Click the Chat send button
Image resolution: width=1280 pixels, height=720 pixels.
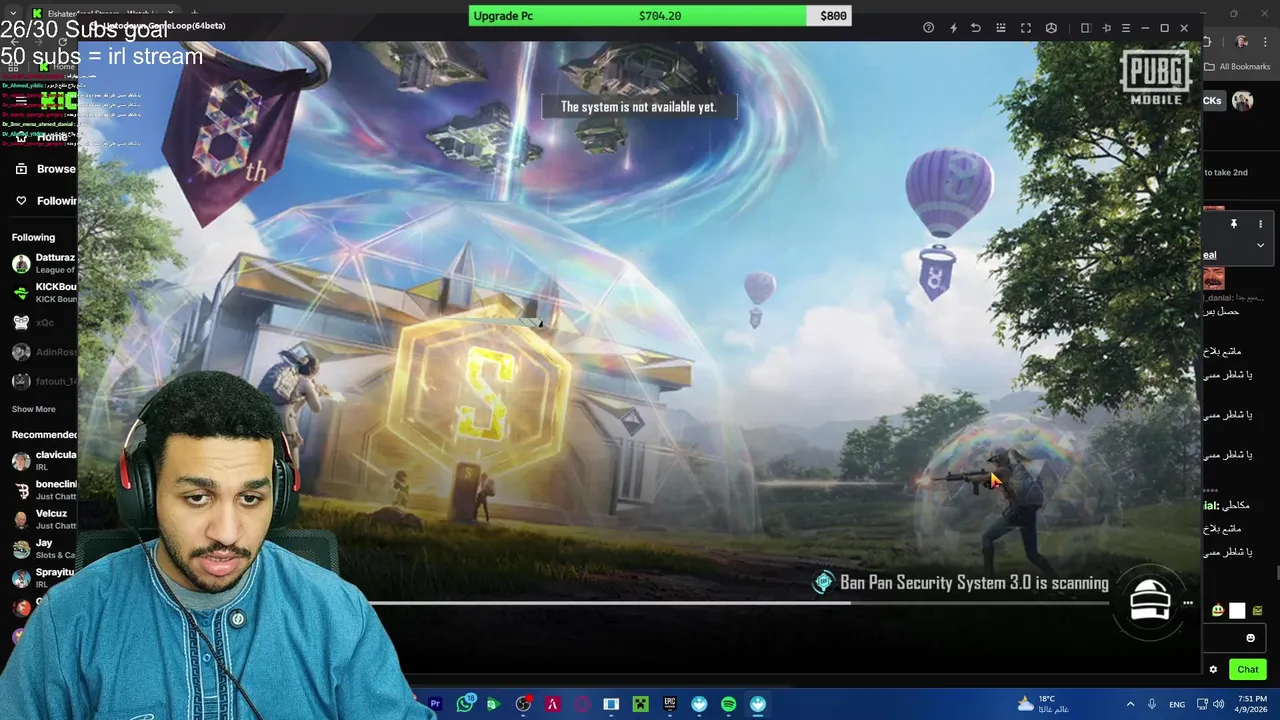click(1248, 669)
